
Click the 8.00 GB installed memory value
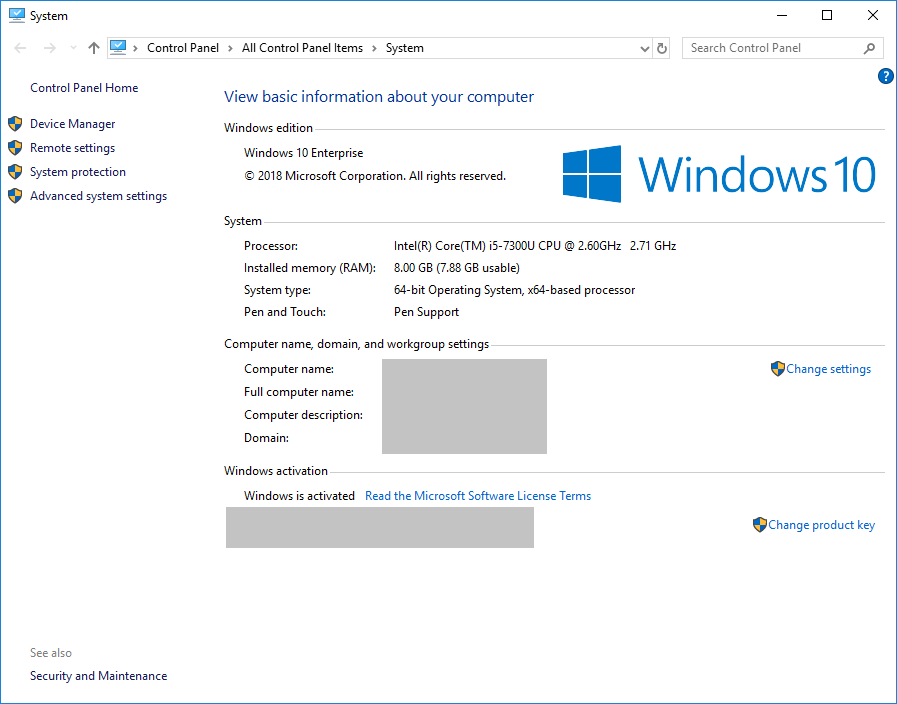click(x=457, y=268)
